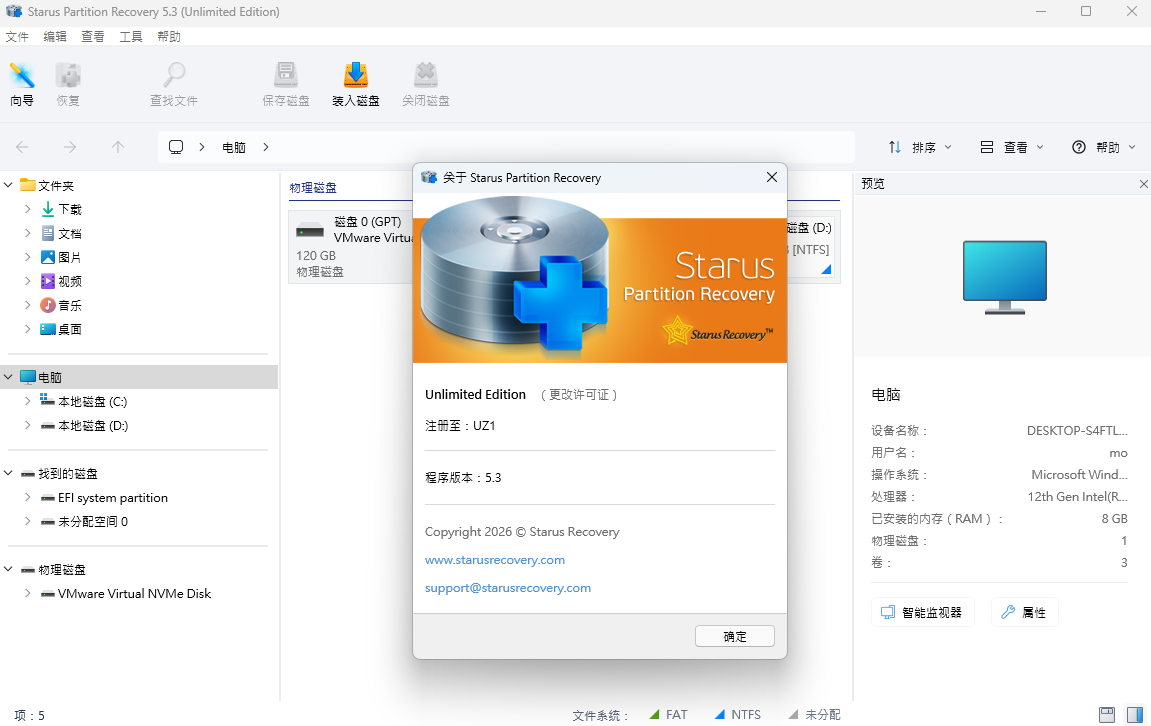Screen dimensions: 1151x726
Task: Collapse the 找到的磁盘 section
Action: point(9,473)
